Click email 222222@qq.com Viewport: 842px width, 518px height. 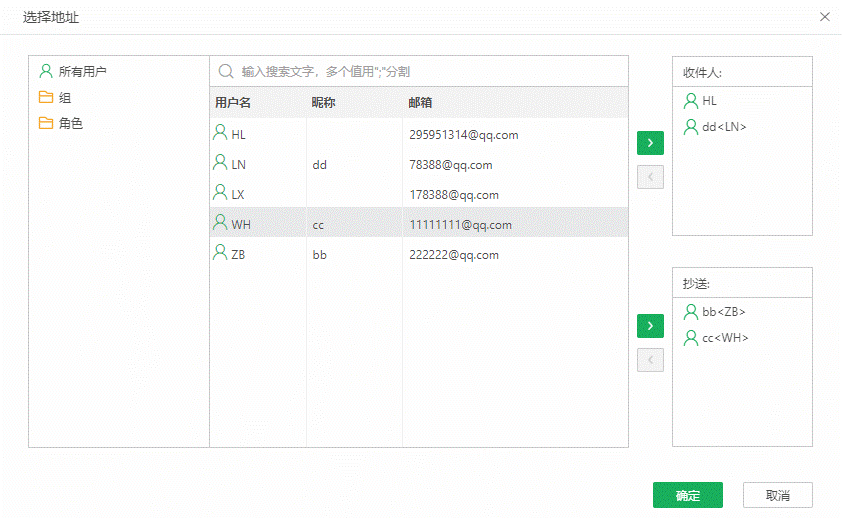pyautogui.click(x=454, y=255)
